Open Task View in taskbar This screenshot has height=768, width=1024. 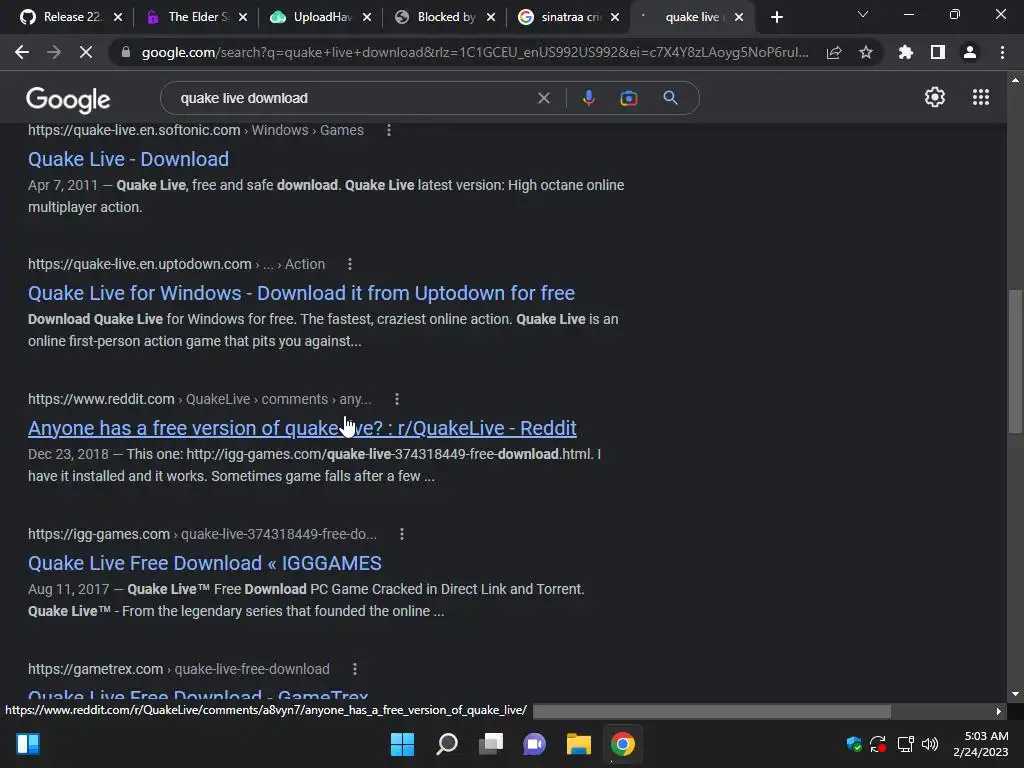click(491, 744)
